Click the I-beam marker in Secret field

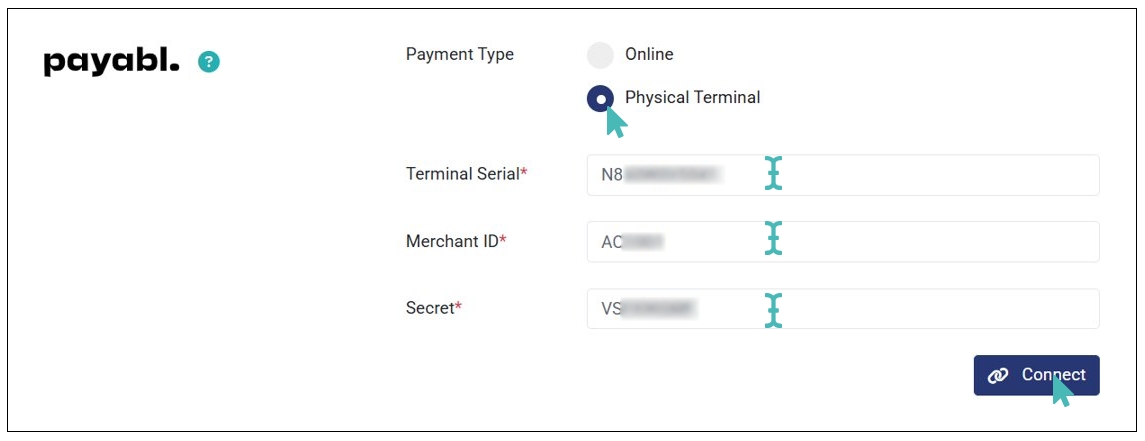772,309
